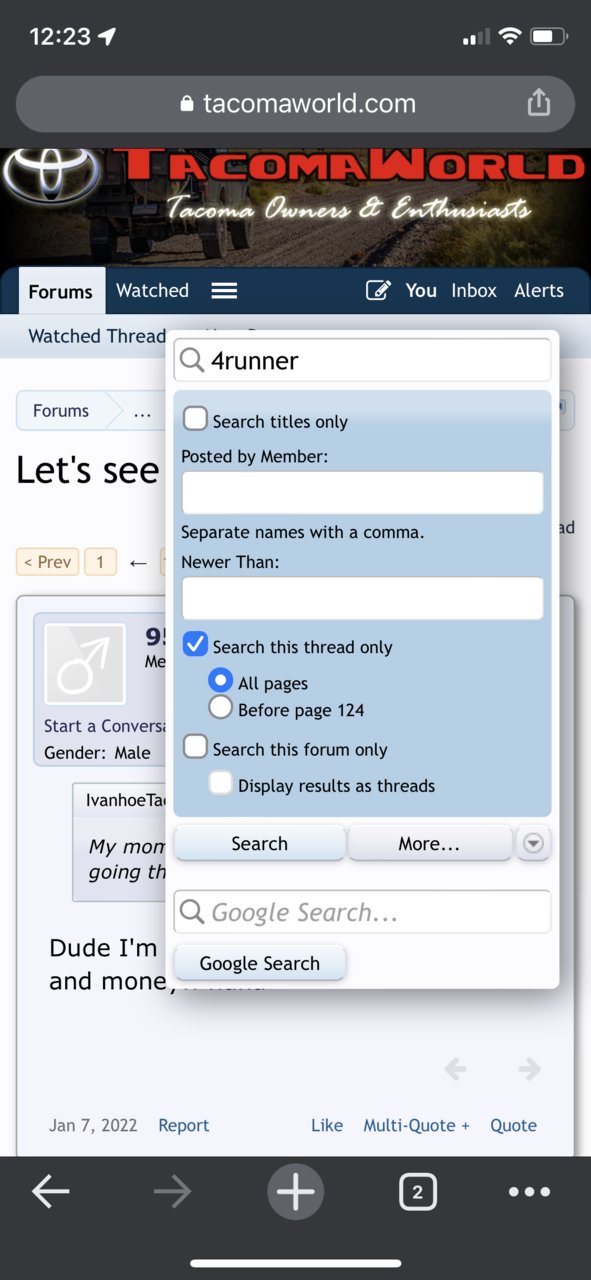Open the browser three-dots menu

click(529, 1191)
